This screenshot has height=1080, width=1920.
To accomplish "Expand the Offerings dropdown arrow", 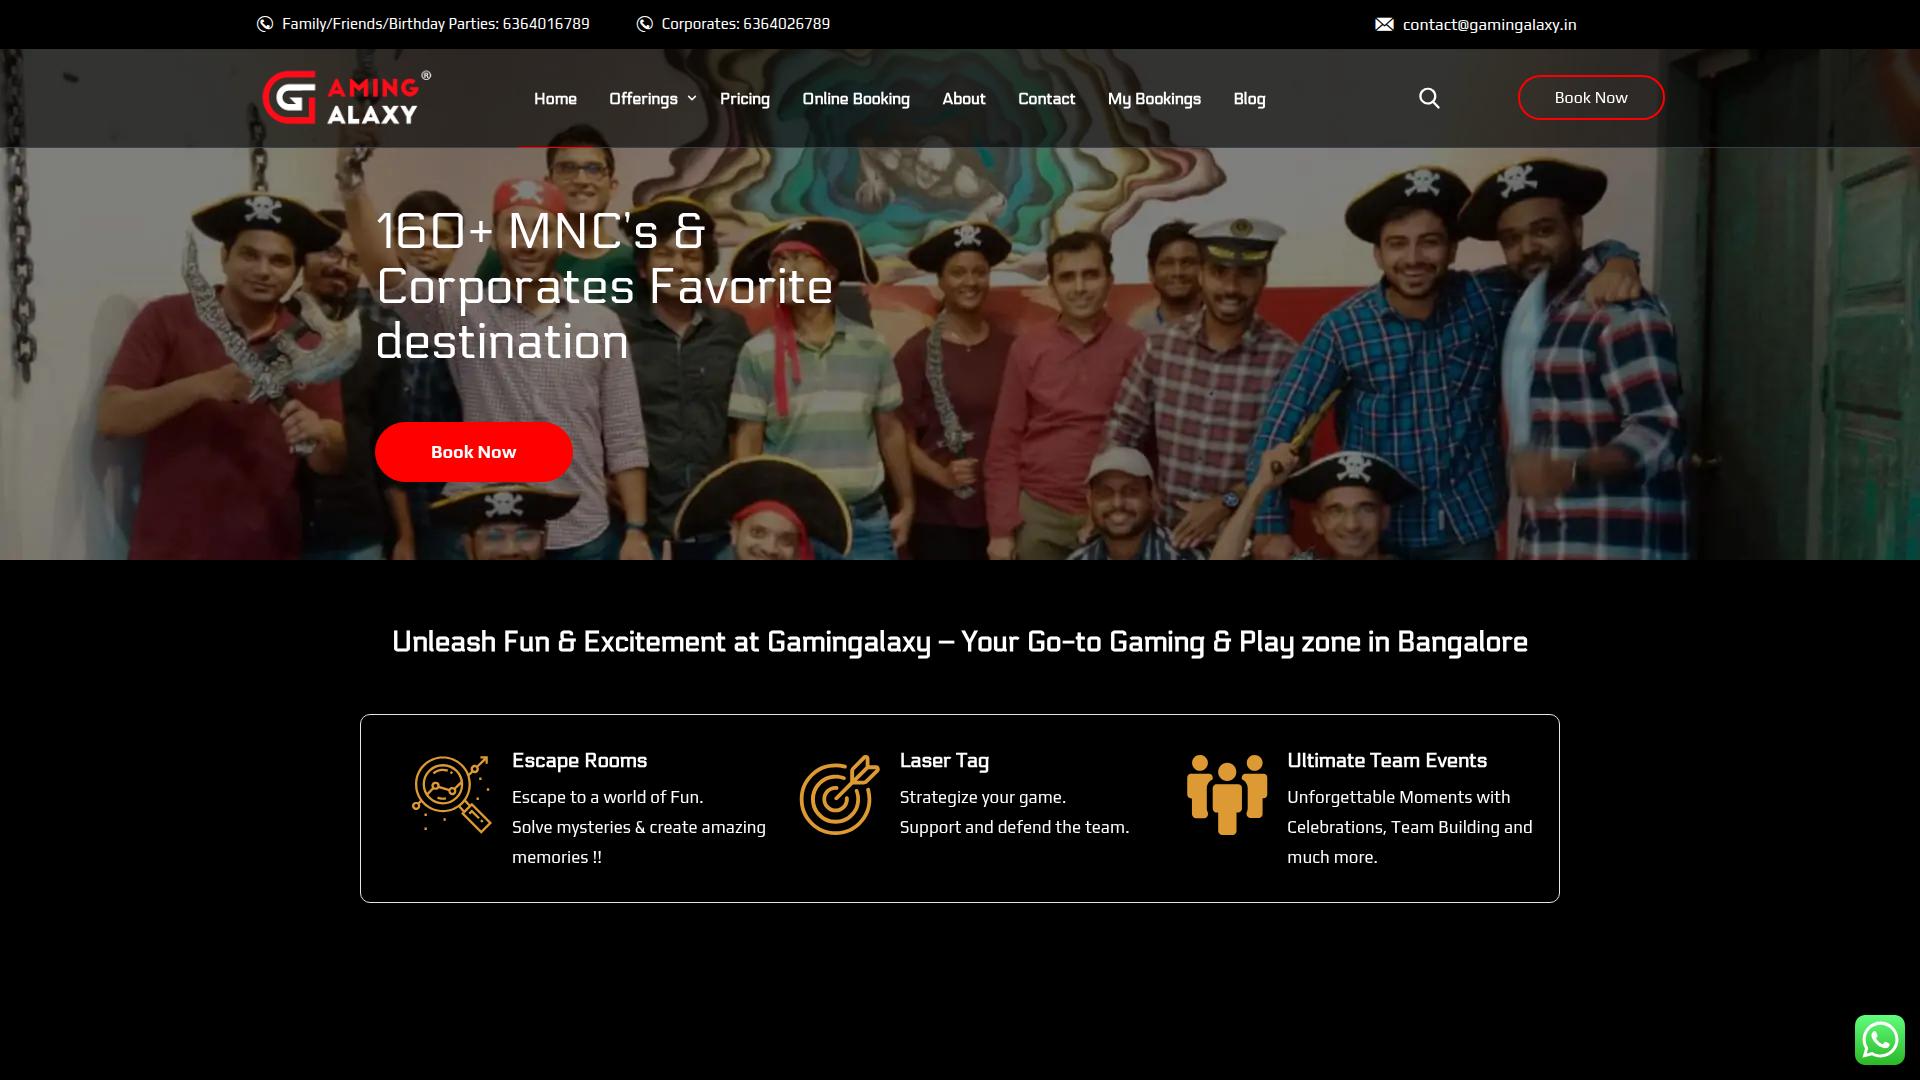I will point(691,98).
